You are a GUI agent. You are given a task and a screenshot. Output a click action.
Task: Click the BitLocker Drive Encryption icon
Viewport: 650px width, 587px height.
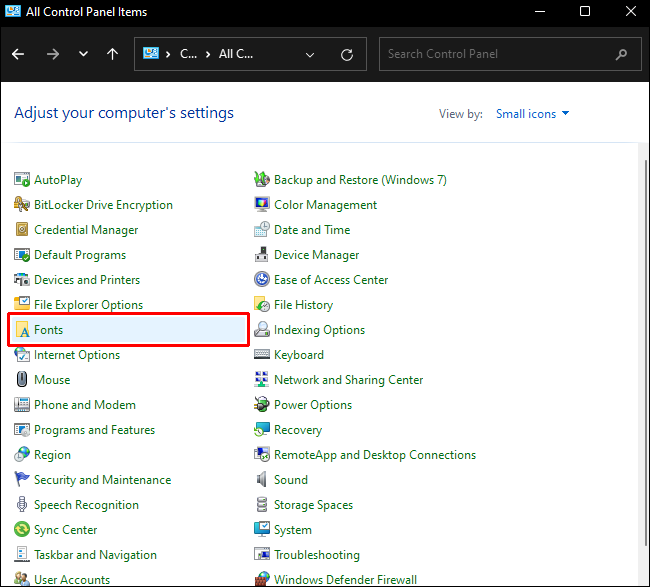tap(23, 205)
